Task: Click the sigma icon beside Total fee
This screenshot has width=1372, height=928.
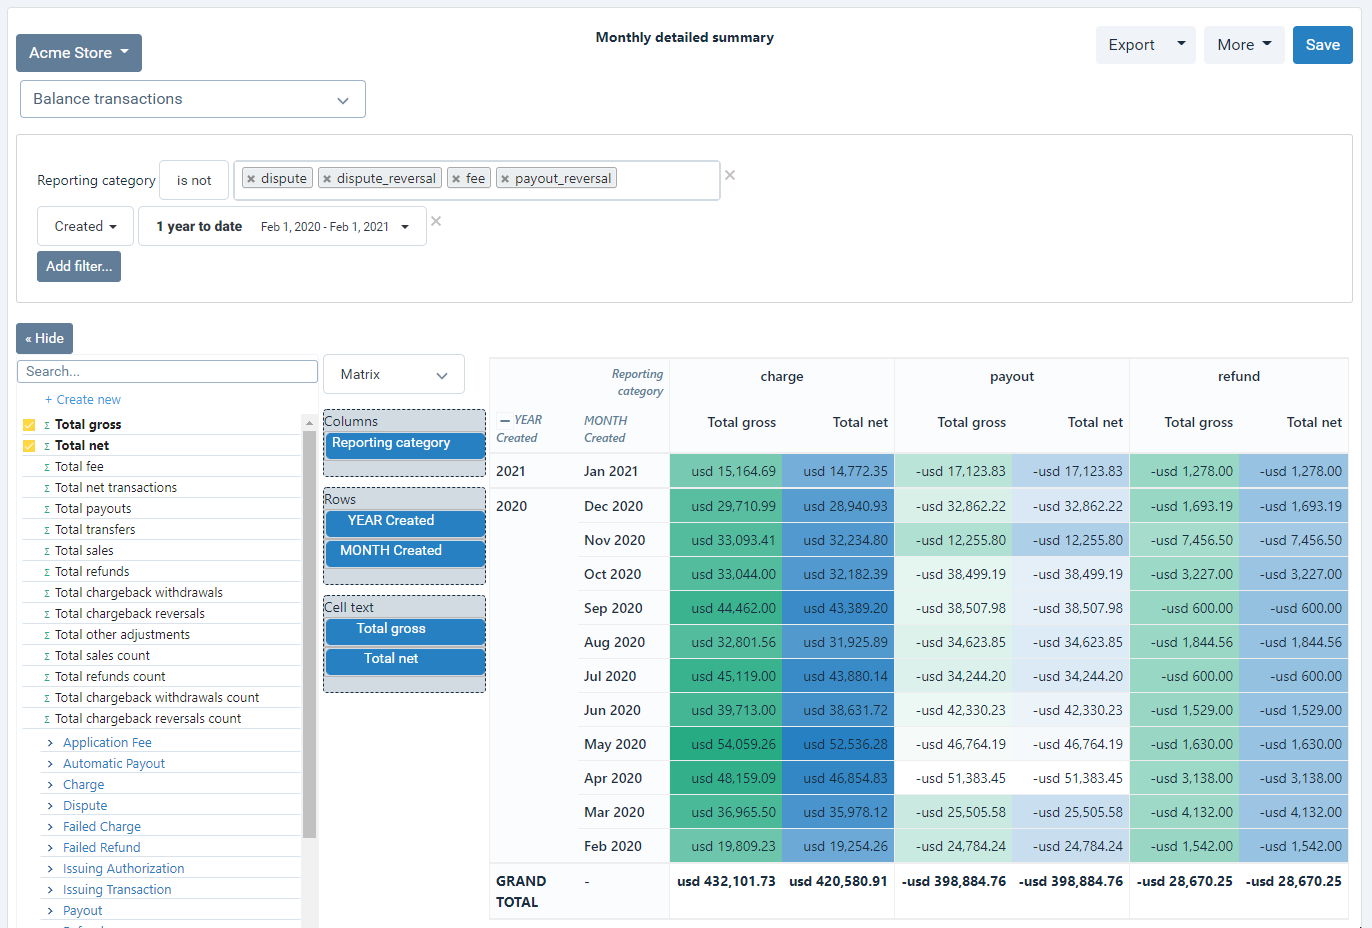Action: pos(47,466)
